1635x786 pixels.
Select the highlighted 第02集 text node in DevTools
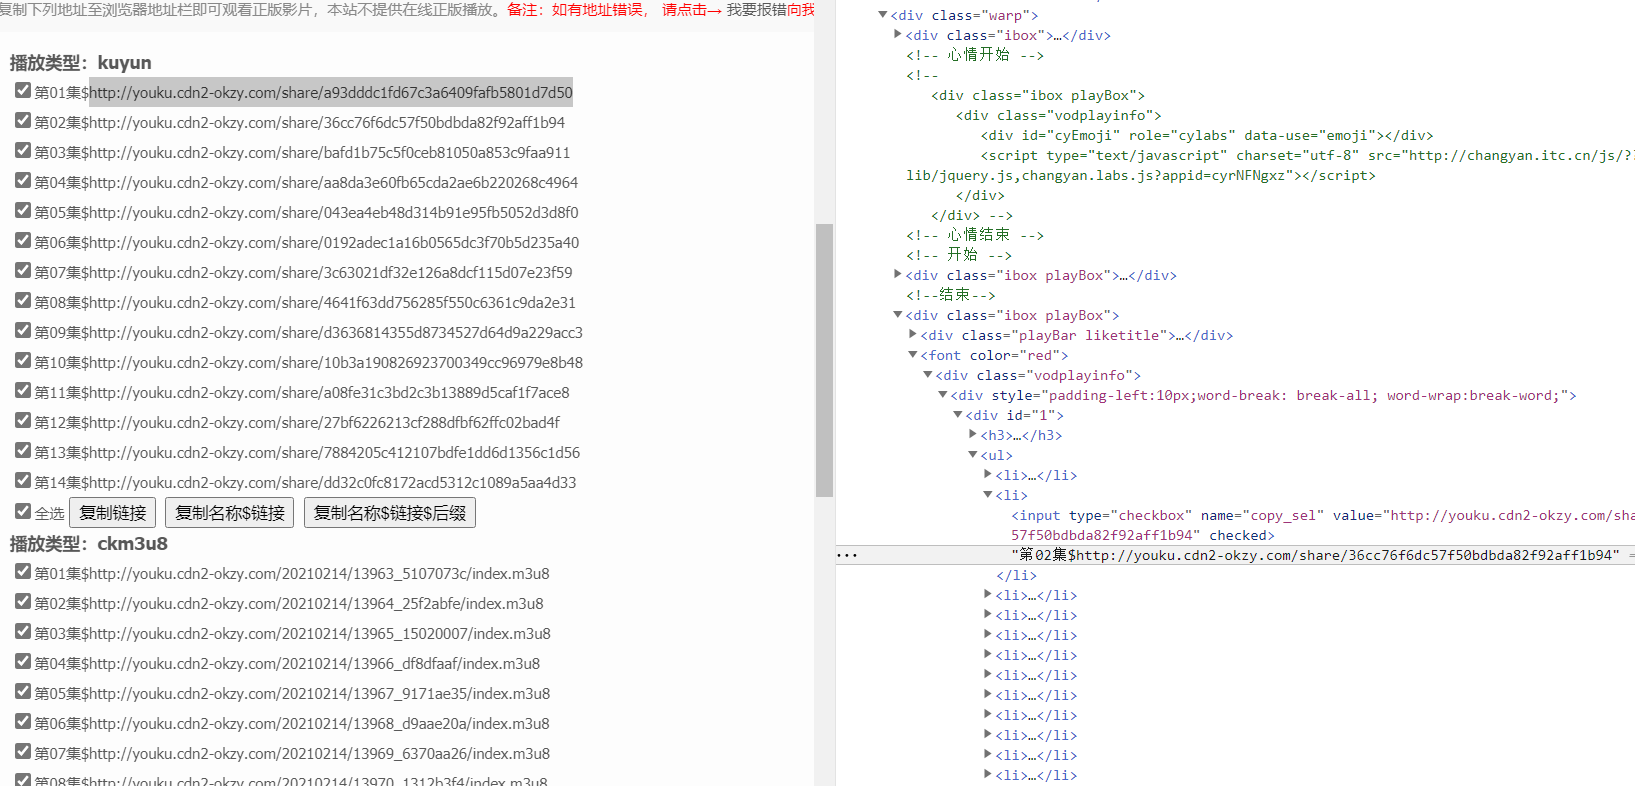pyautogui.click(x=1315, y=555)
